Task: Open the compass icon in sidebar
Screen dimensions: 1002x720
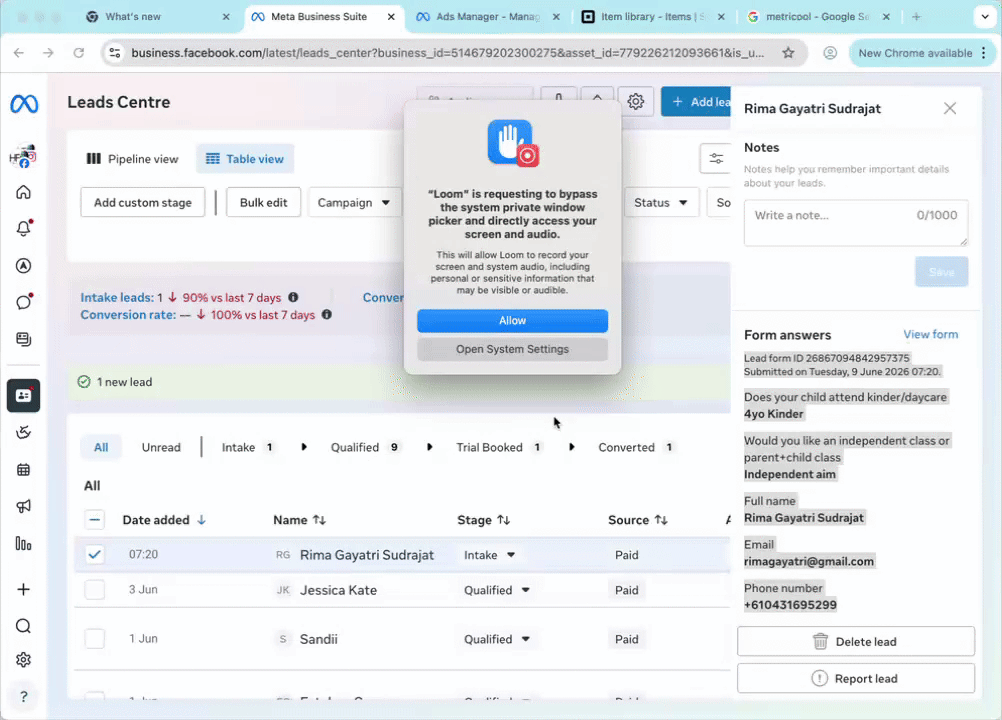Action: click(24, 266)
